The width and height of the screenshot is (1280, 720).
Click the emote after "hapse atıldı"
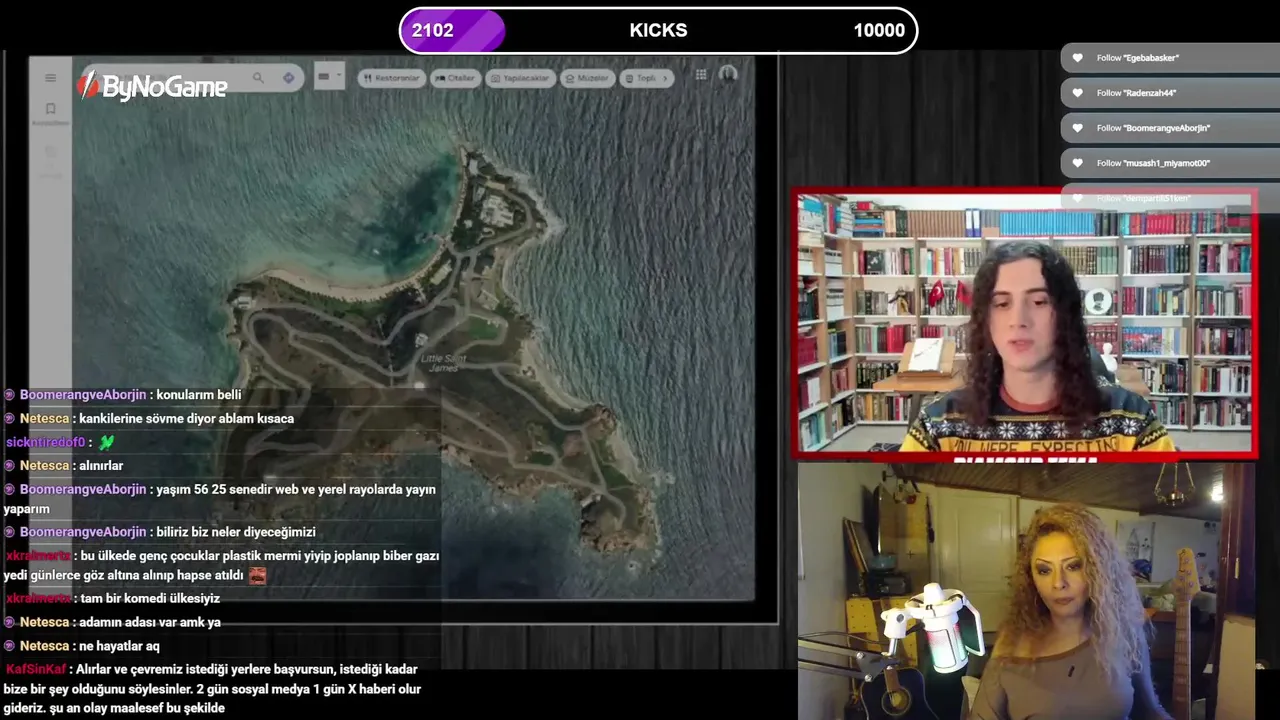(257, 575)
